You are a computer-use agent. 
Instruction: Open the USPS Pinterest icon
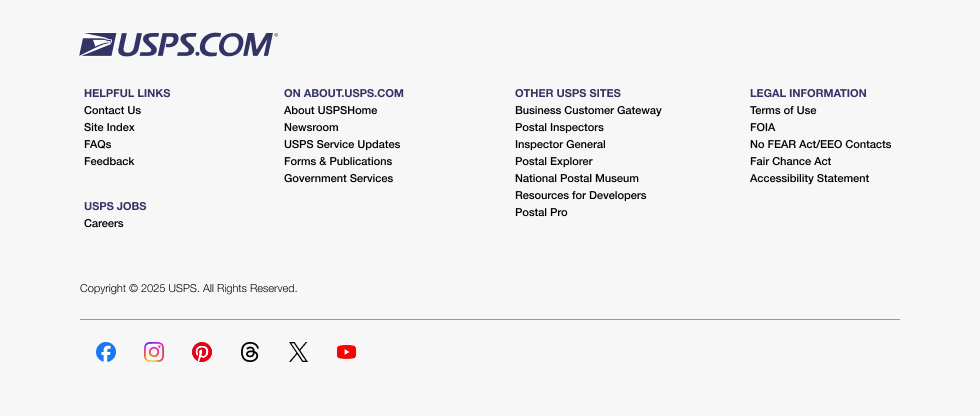(x=202, y=352)
